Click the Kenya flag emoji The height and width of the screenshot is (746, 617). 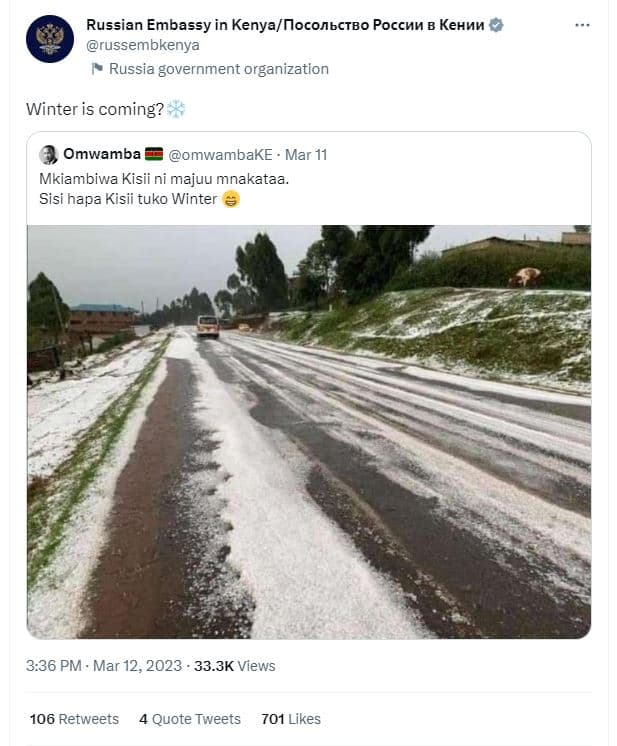(153, 155)
